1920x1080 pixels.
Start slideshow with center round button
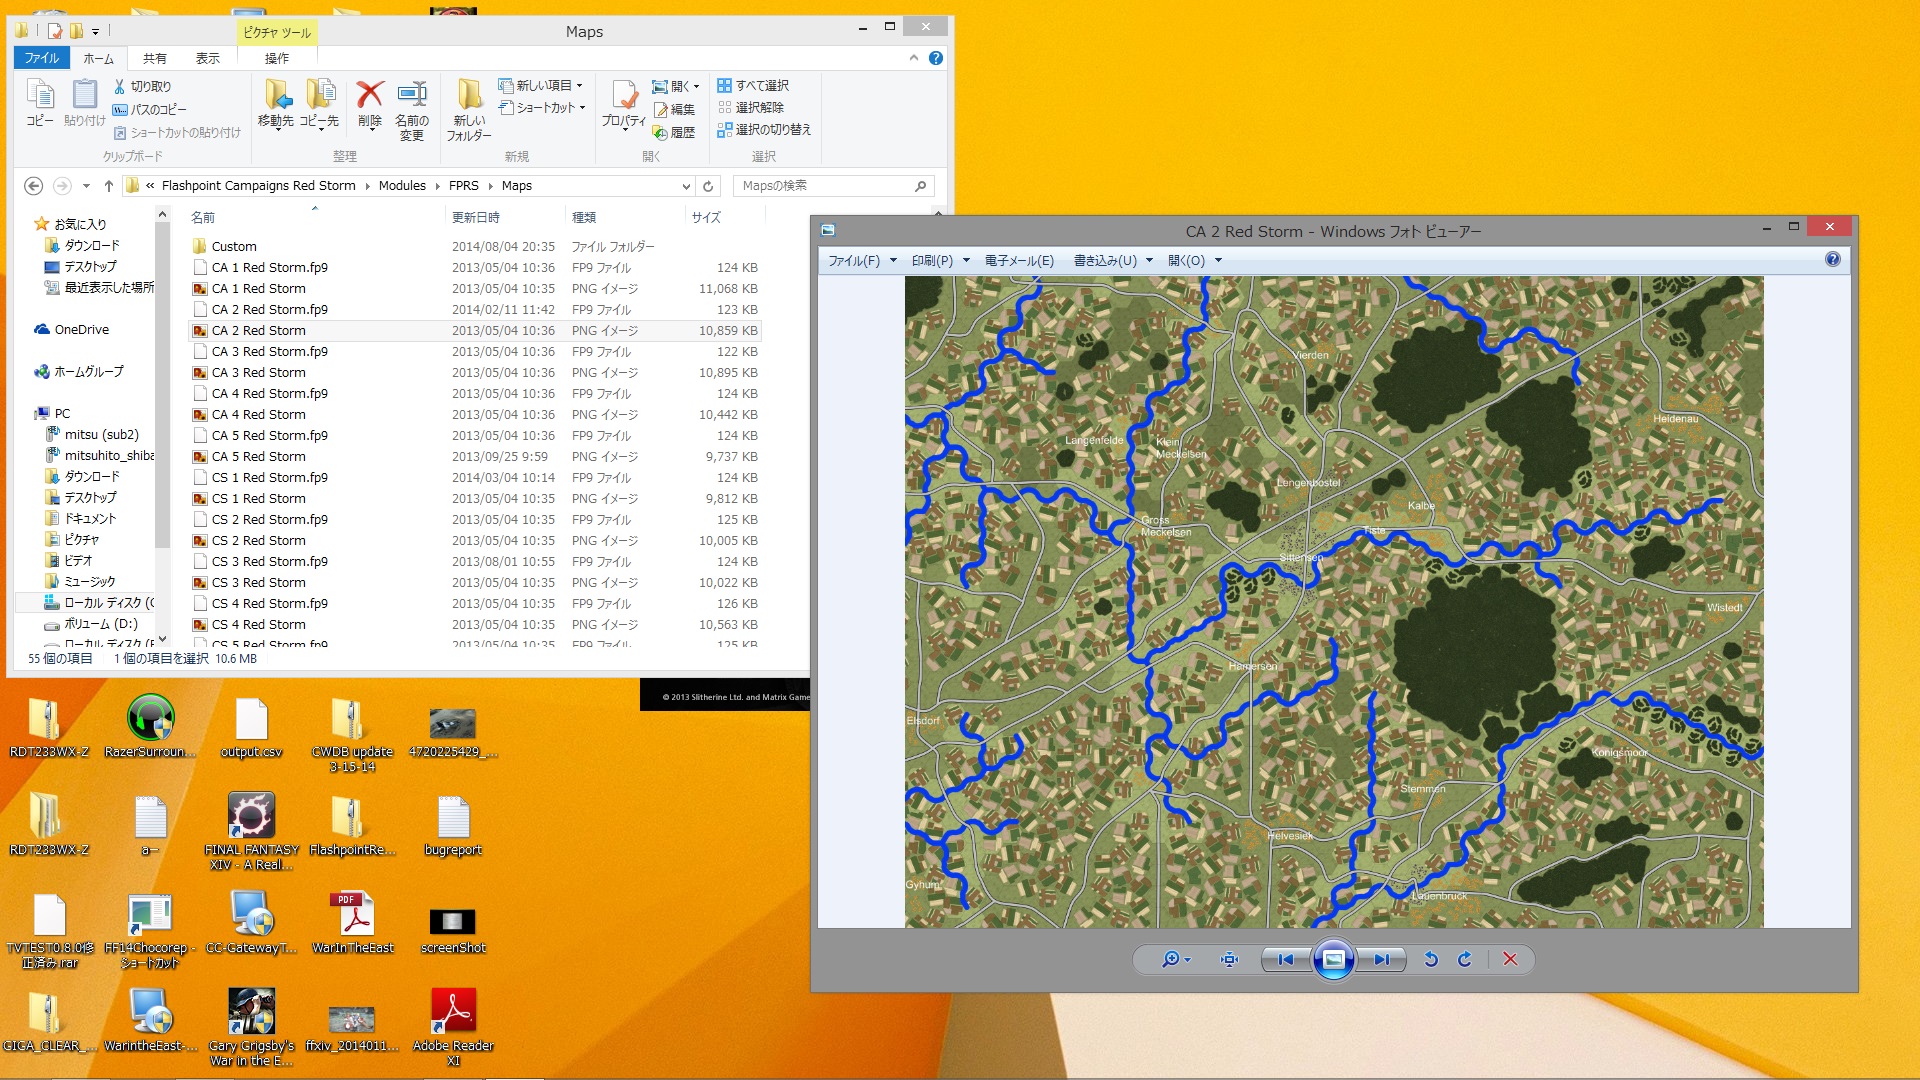(1333, 959)
